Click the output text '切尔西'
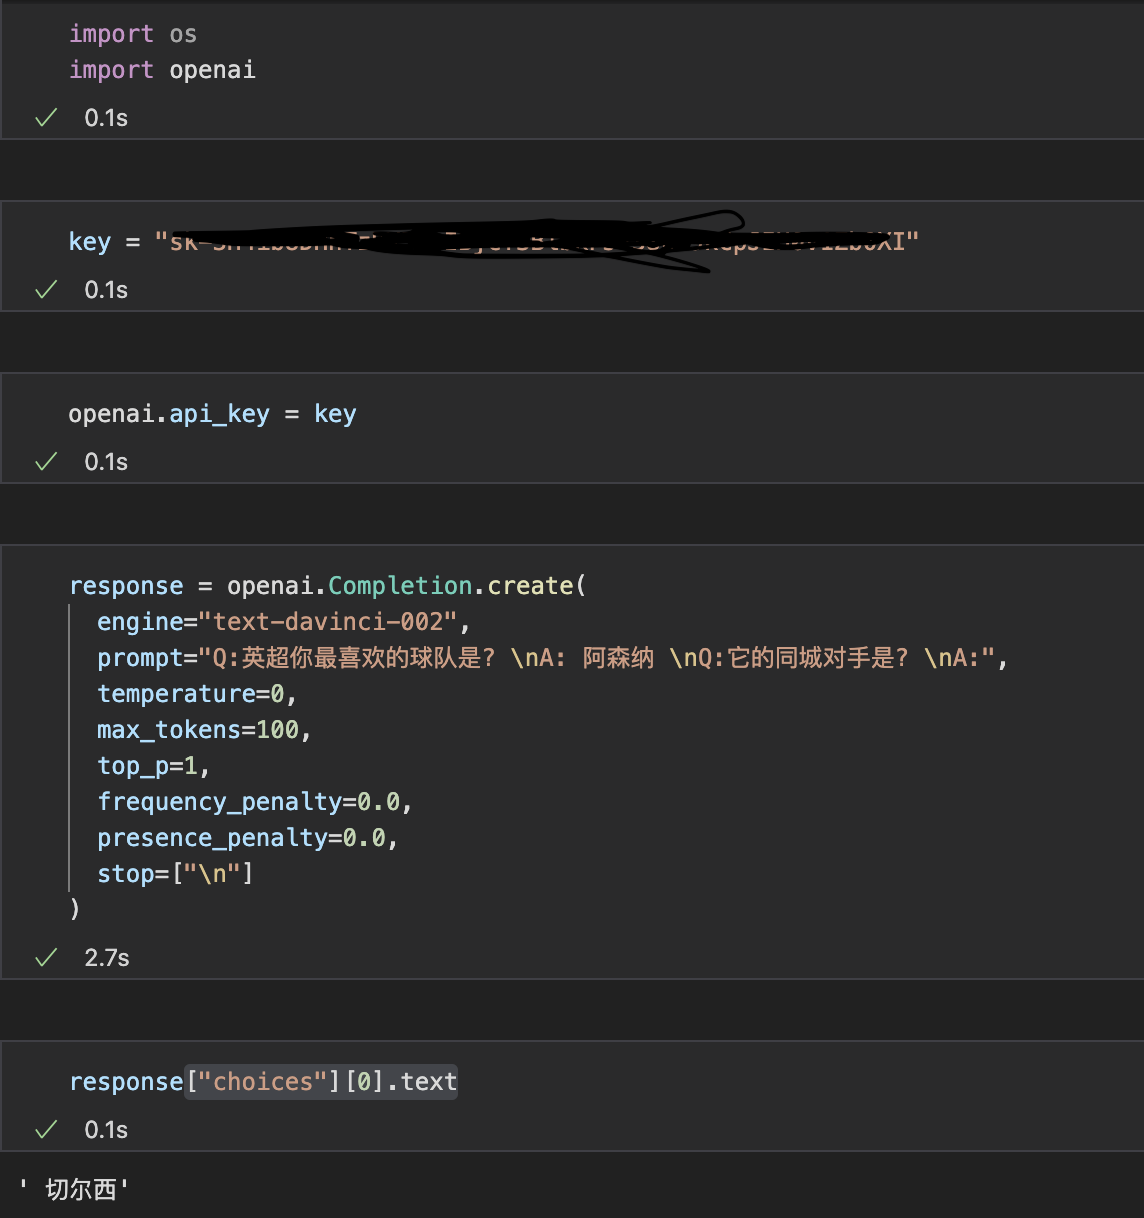1144x1218 pixels. 74,1190
